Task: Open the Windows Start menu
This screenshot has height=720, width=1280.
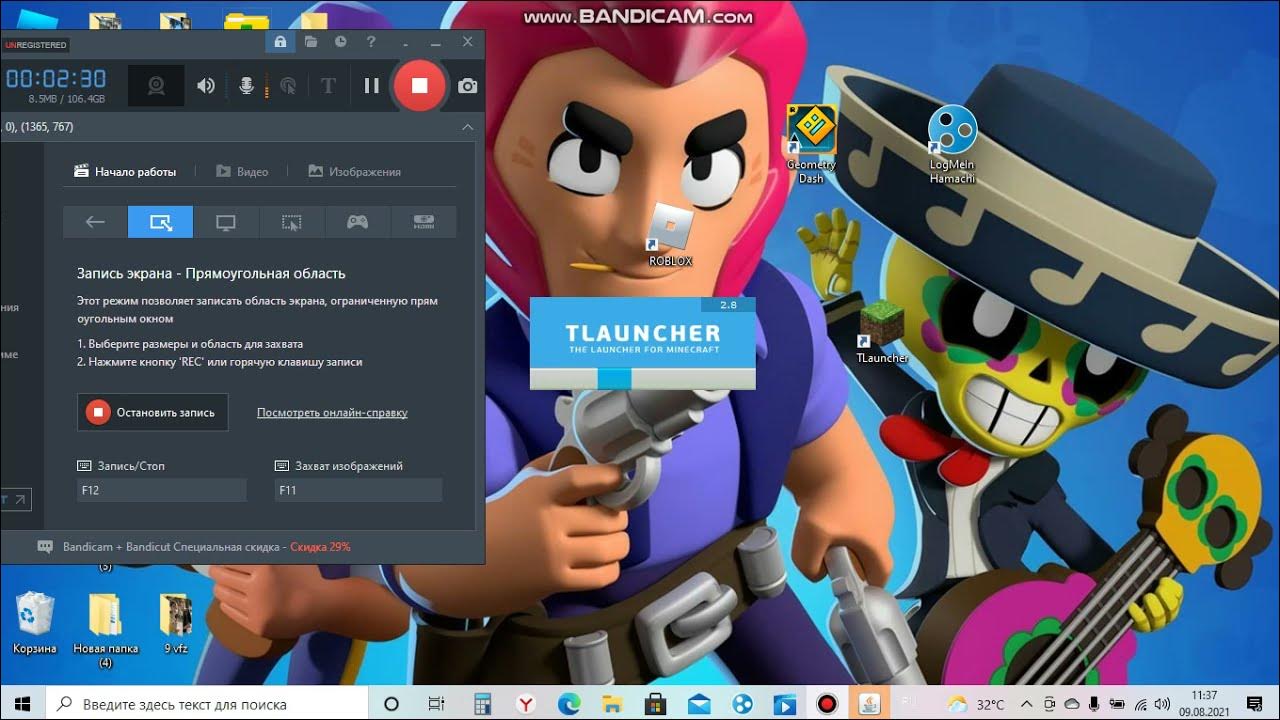Action: (22, 703)
